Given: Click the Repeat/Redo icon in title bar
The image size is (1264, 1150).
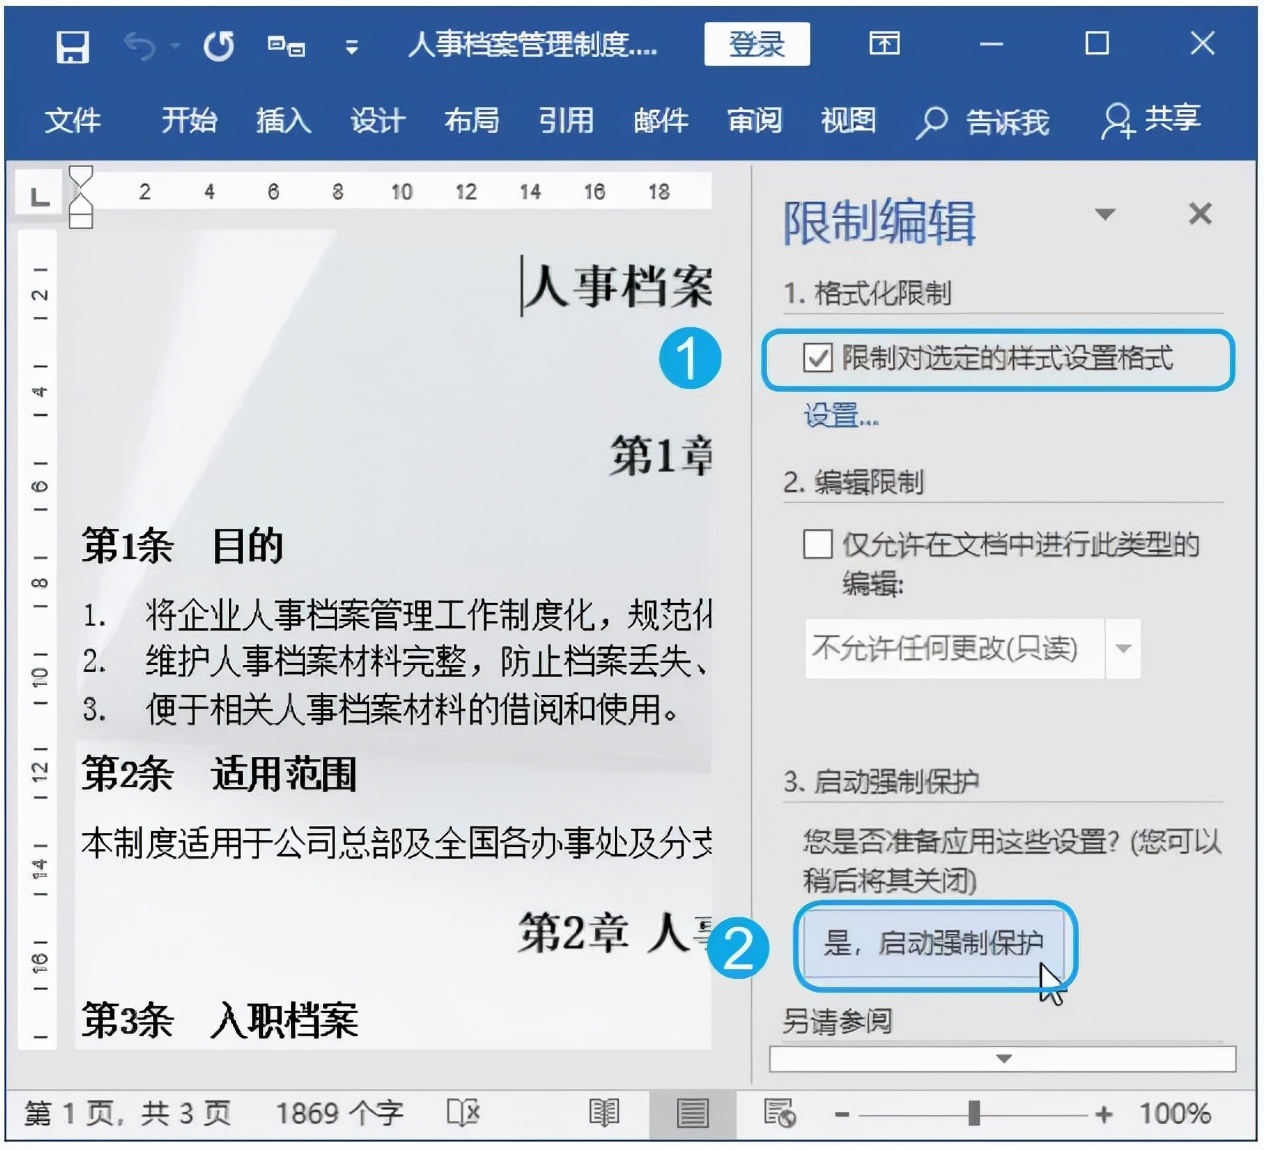Looking at the screenshot, I should coord(218,44).
